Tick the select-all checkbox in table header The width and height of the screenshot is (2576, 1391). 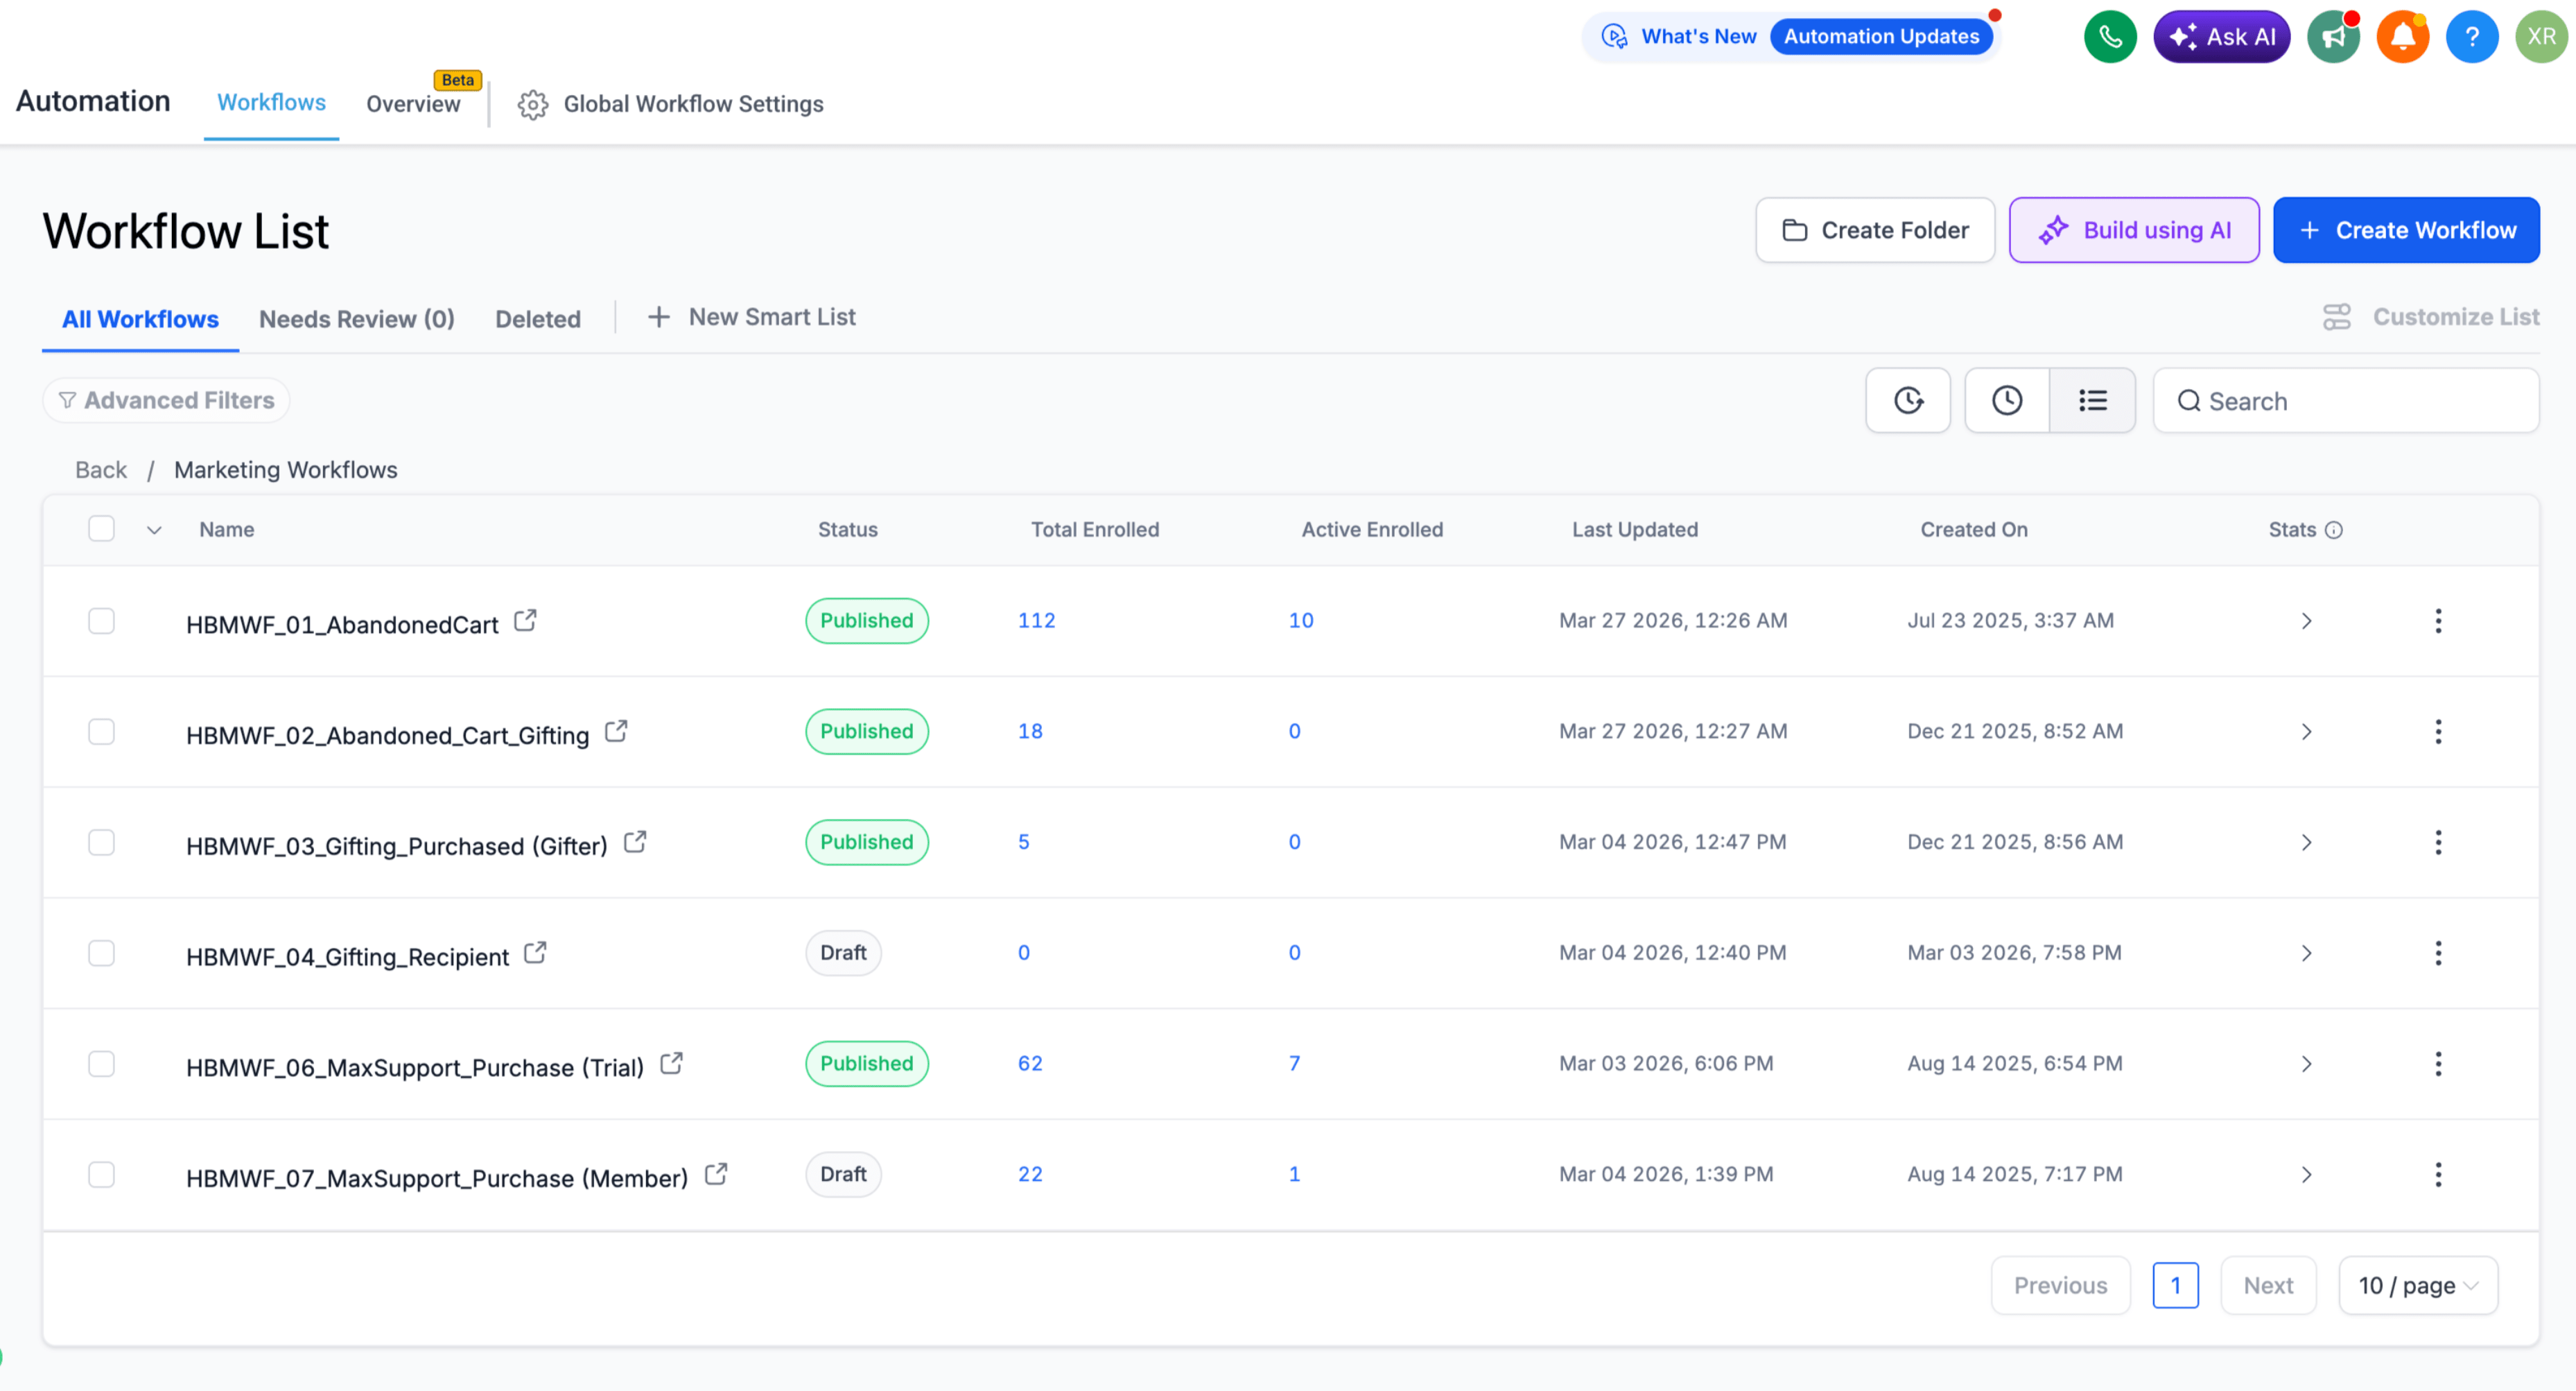(101, 529)
